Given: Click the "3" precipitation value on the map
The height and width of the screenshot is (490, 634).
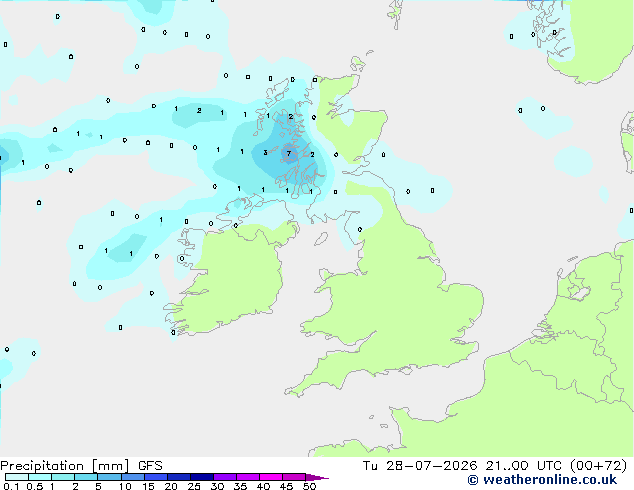Looking at the screenshot, I should (265, 152).
